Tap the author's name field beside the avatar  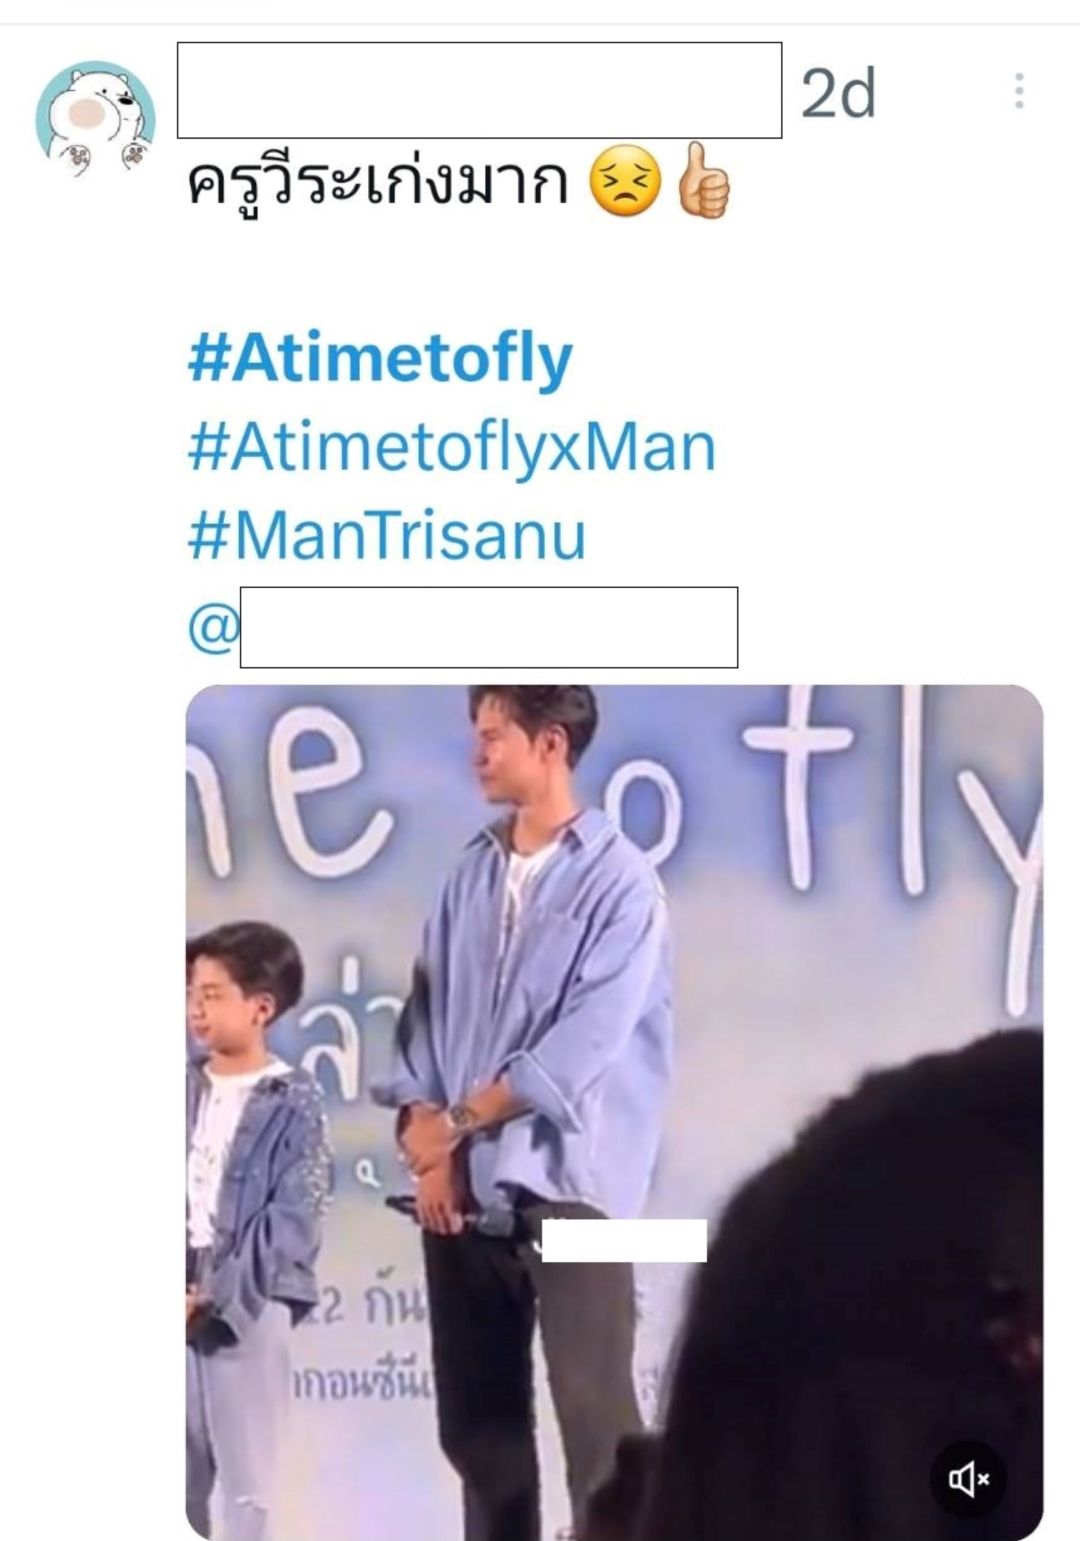click(479, 90)
